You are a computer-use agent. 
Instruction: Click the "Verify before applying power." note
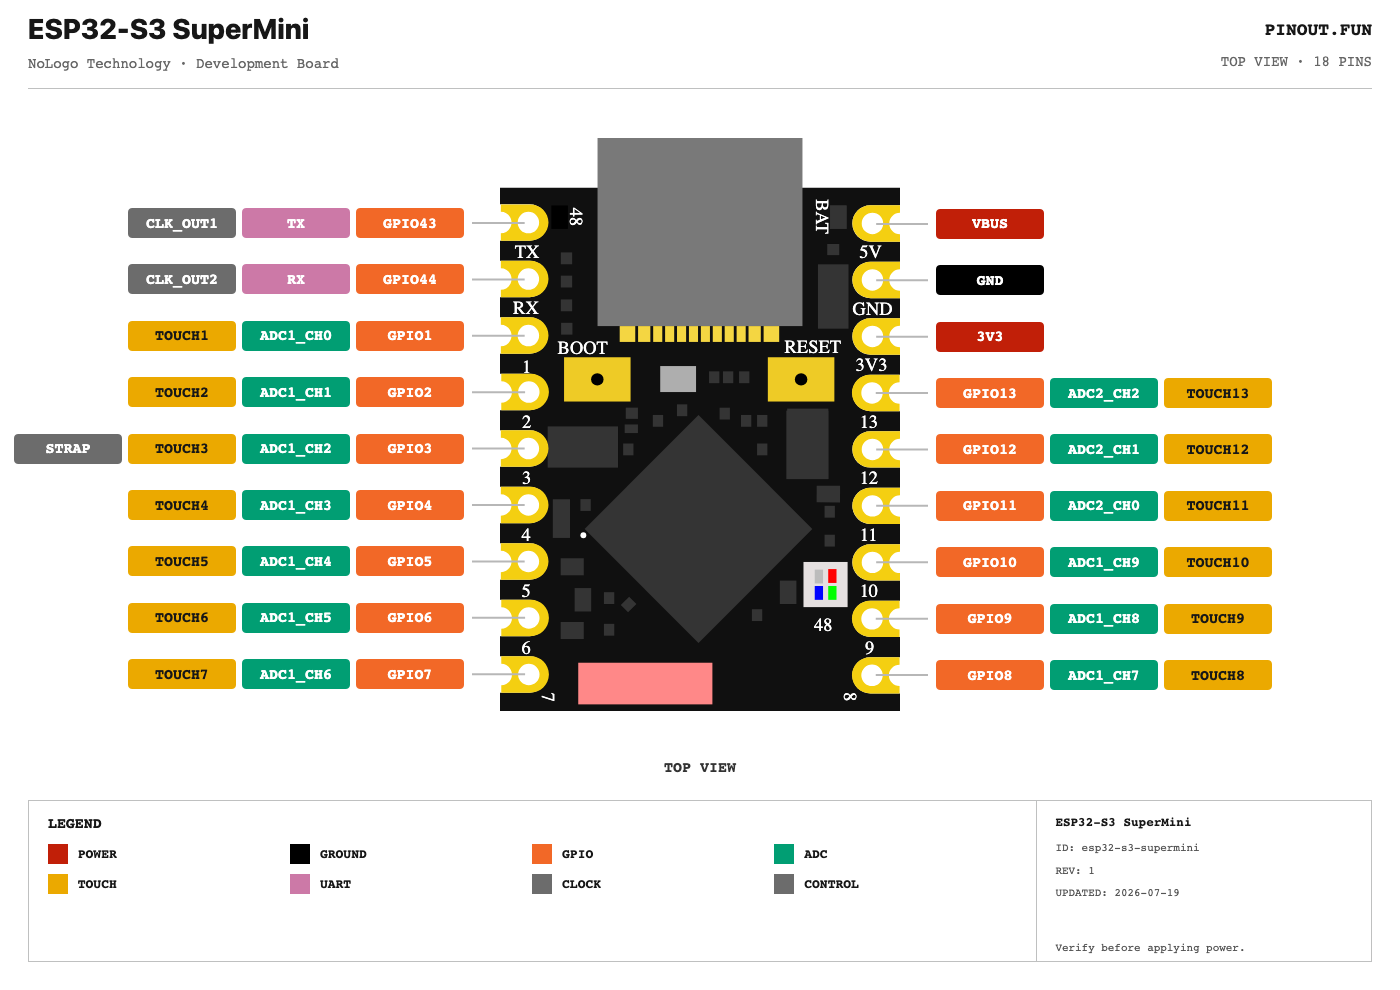coord(1150,948)
